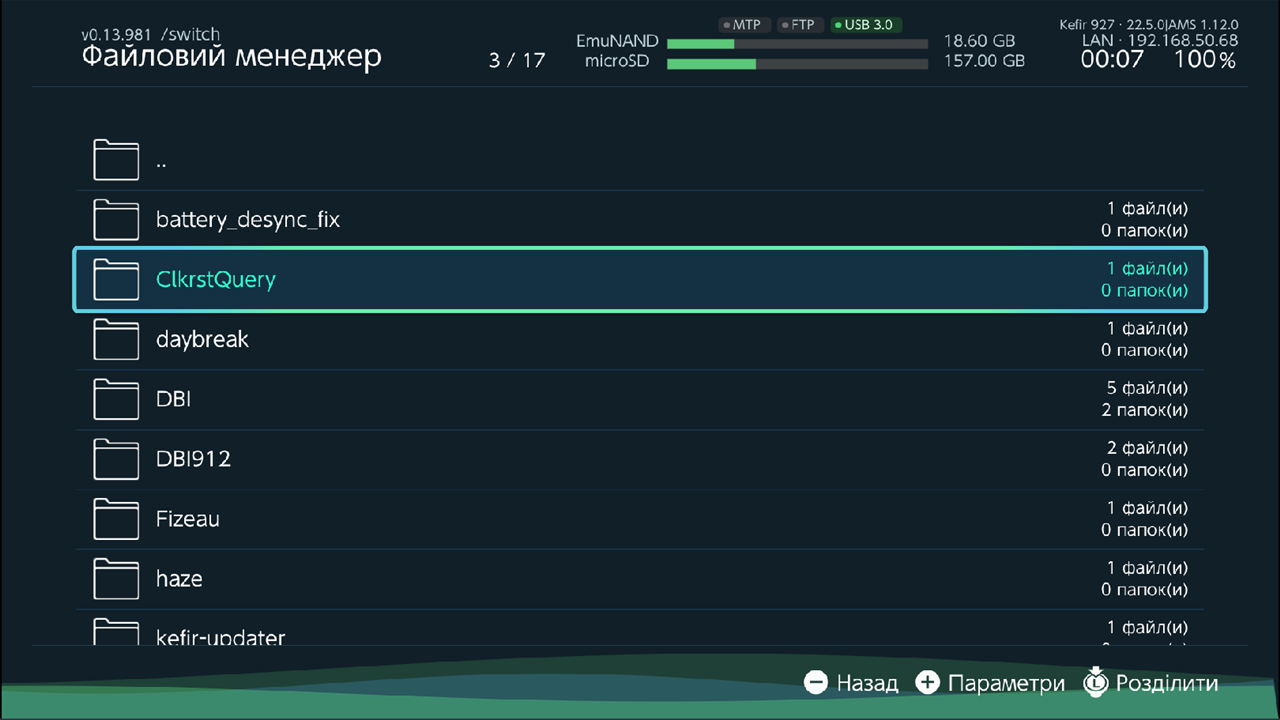
Task: Open options via the Параметри label
Action: pos(1006,684)
